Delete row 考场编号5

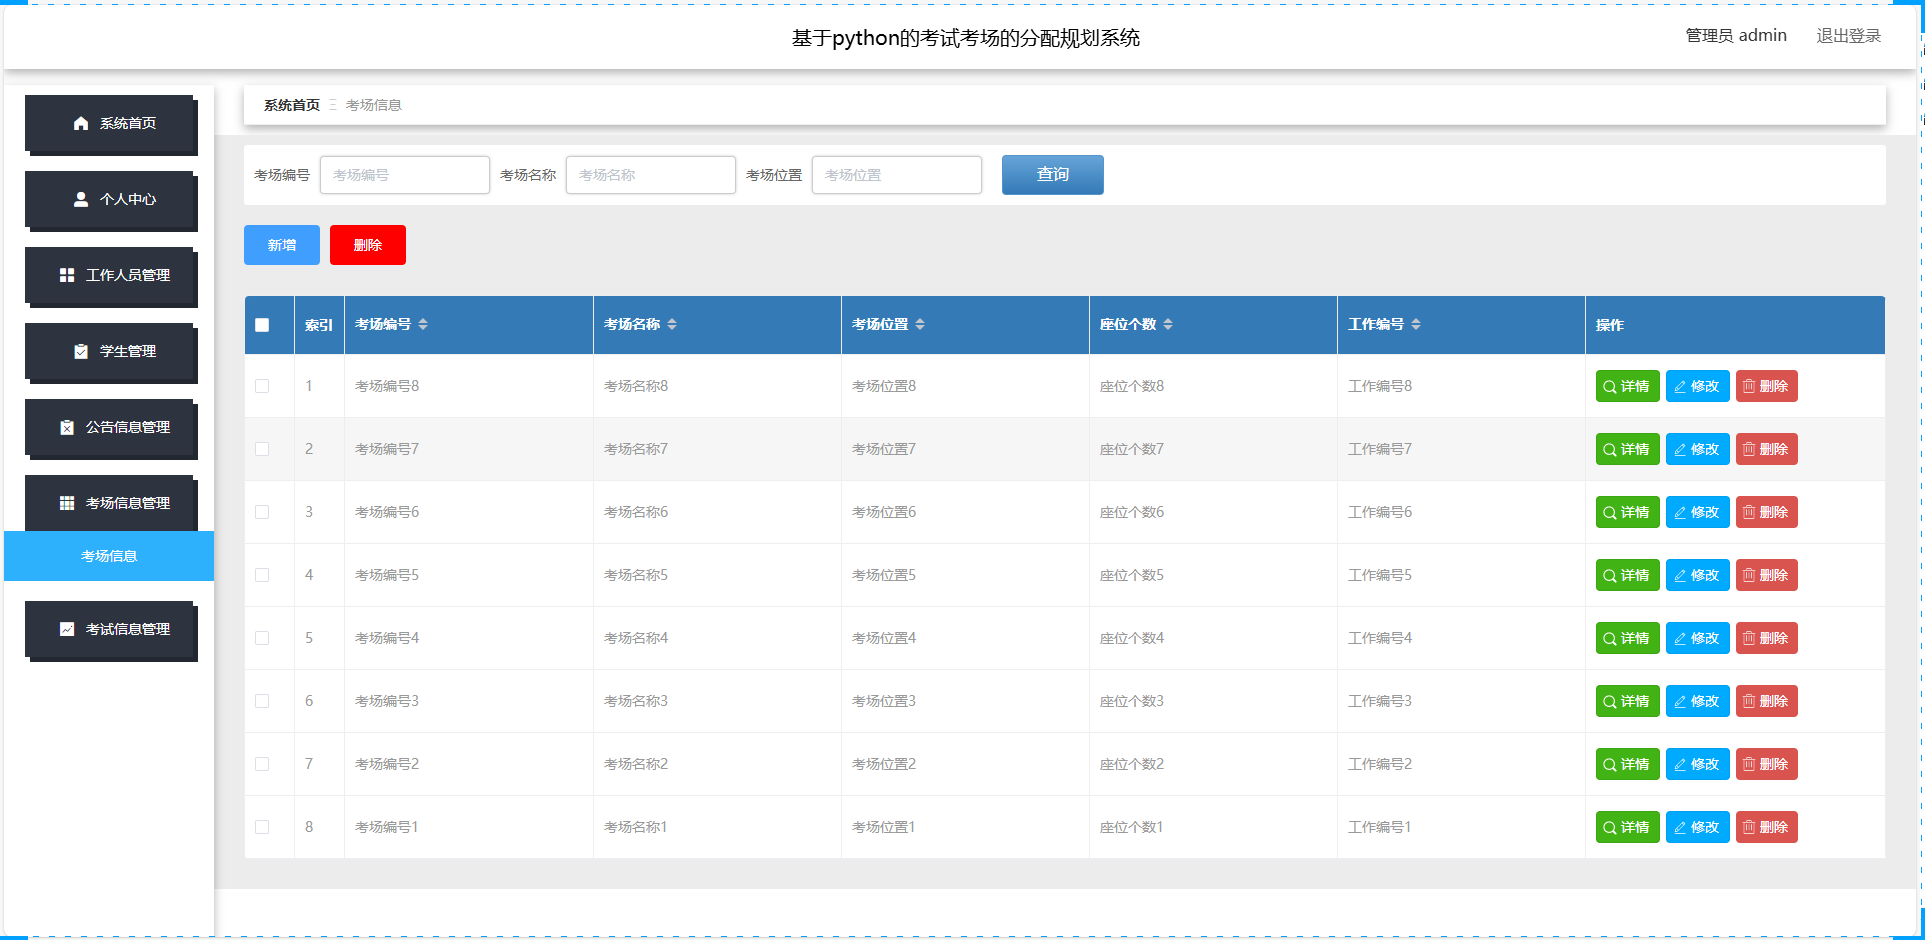point(1766,575)
